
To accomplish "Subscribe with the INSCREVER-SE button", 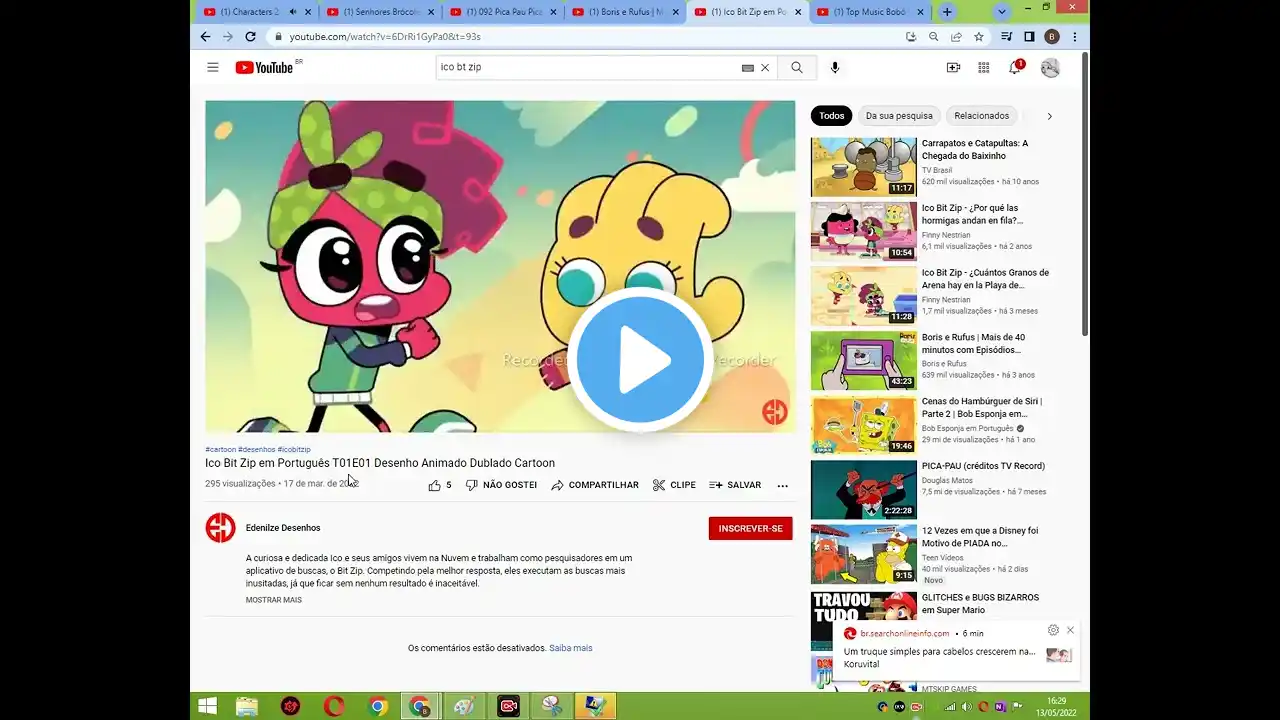I will [751, 528].
